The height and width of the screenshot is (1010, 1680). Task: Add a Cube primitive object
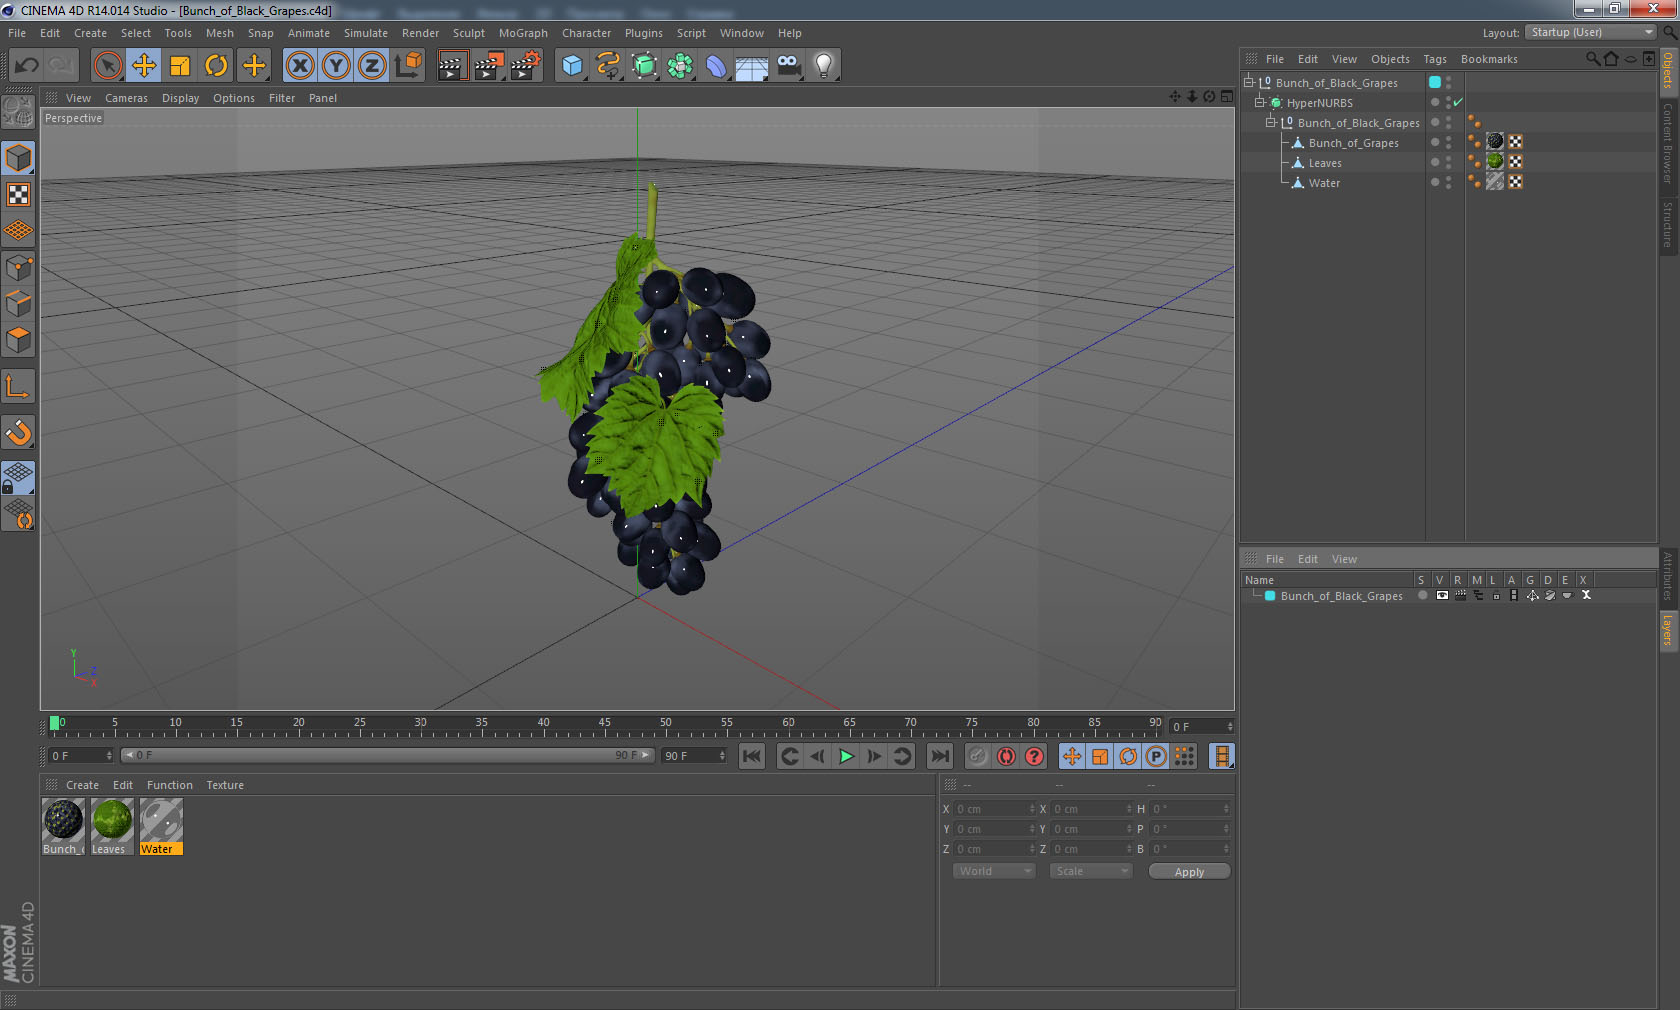(572, 66)
